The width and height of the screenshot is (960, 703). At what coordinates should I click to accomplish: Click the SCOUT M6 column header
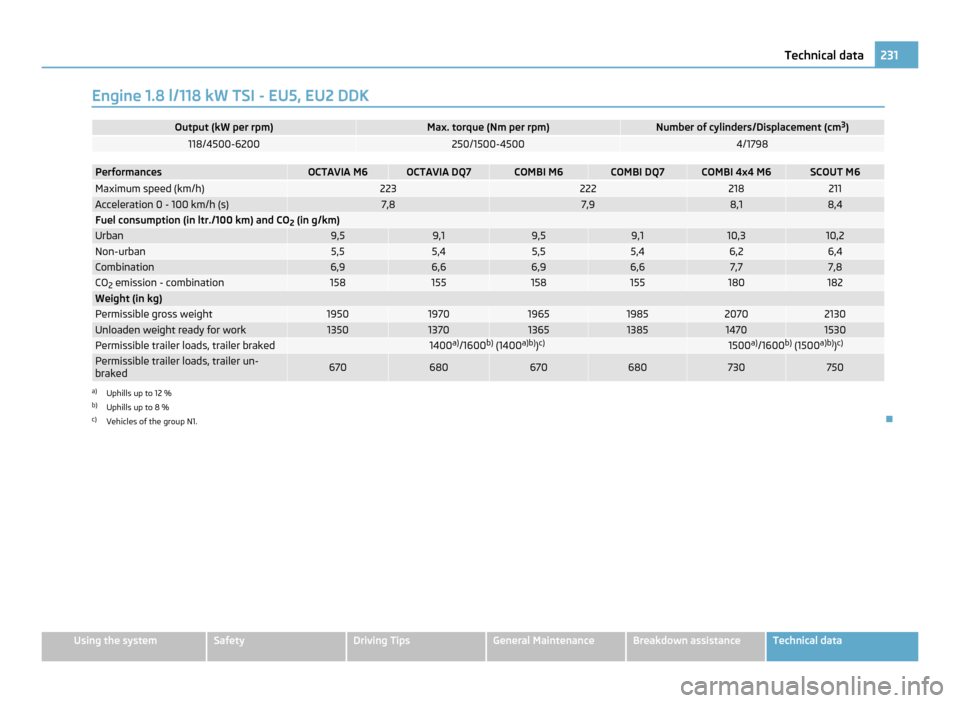point(834,172)
